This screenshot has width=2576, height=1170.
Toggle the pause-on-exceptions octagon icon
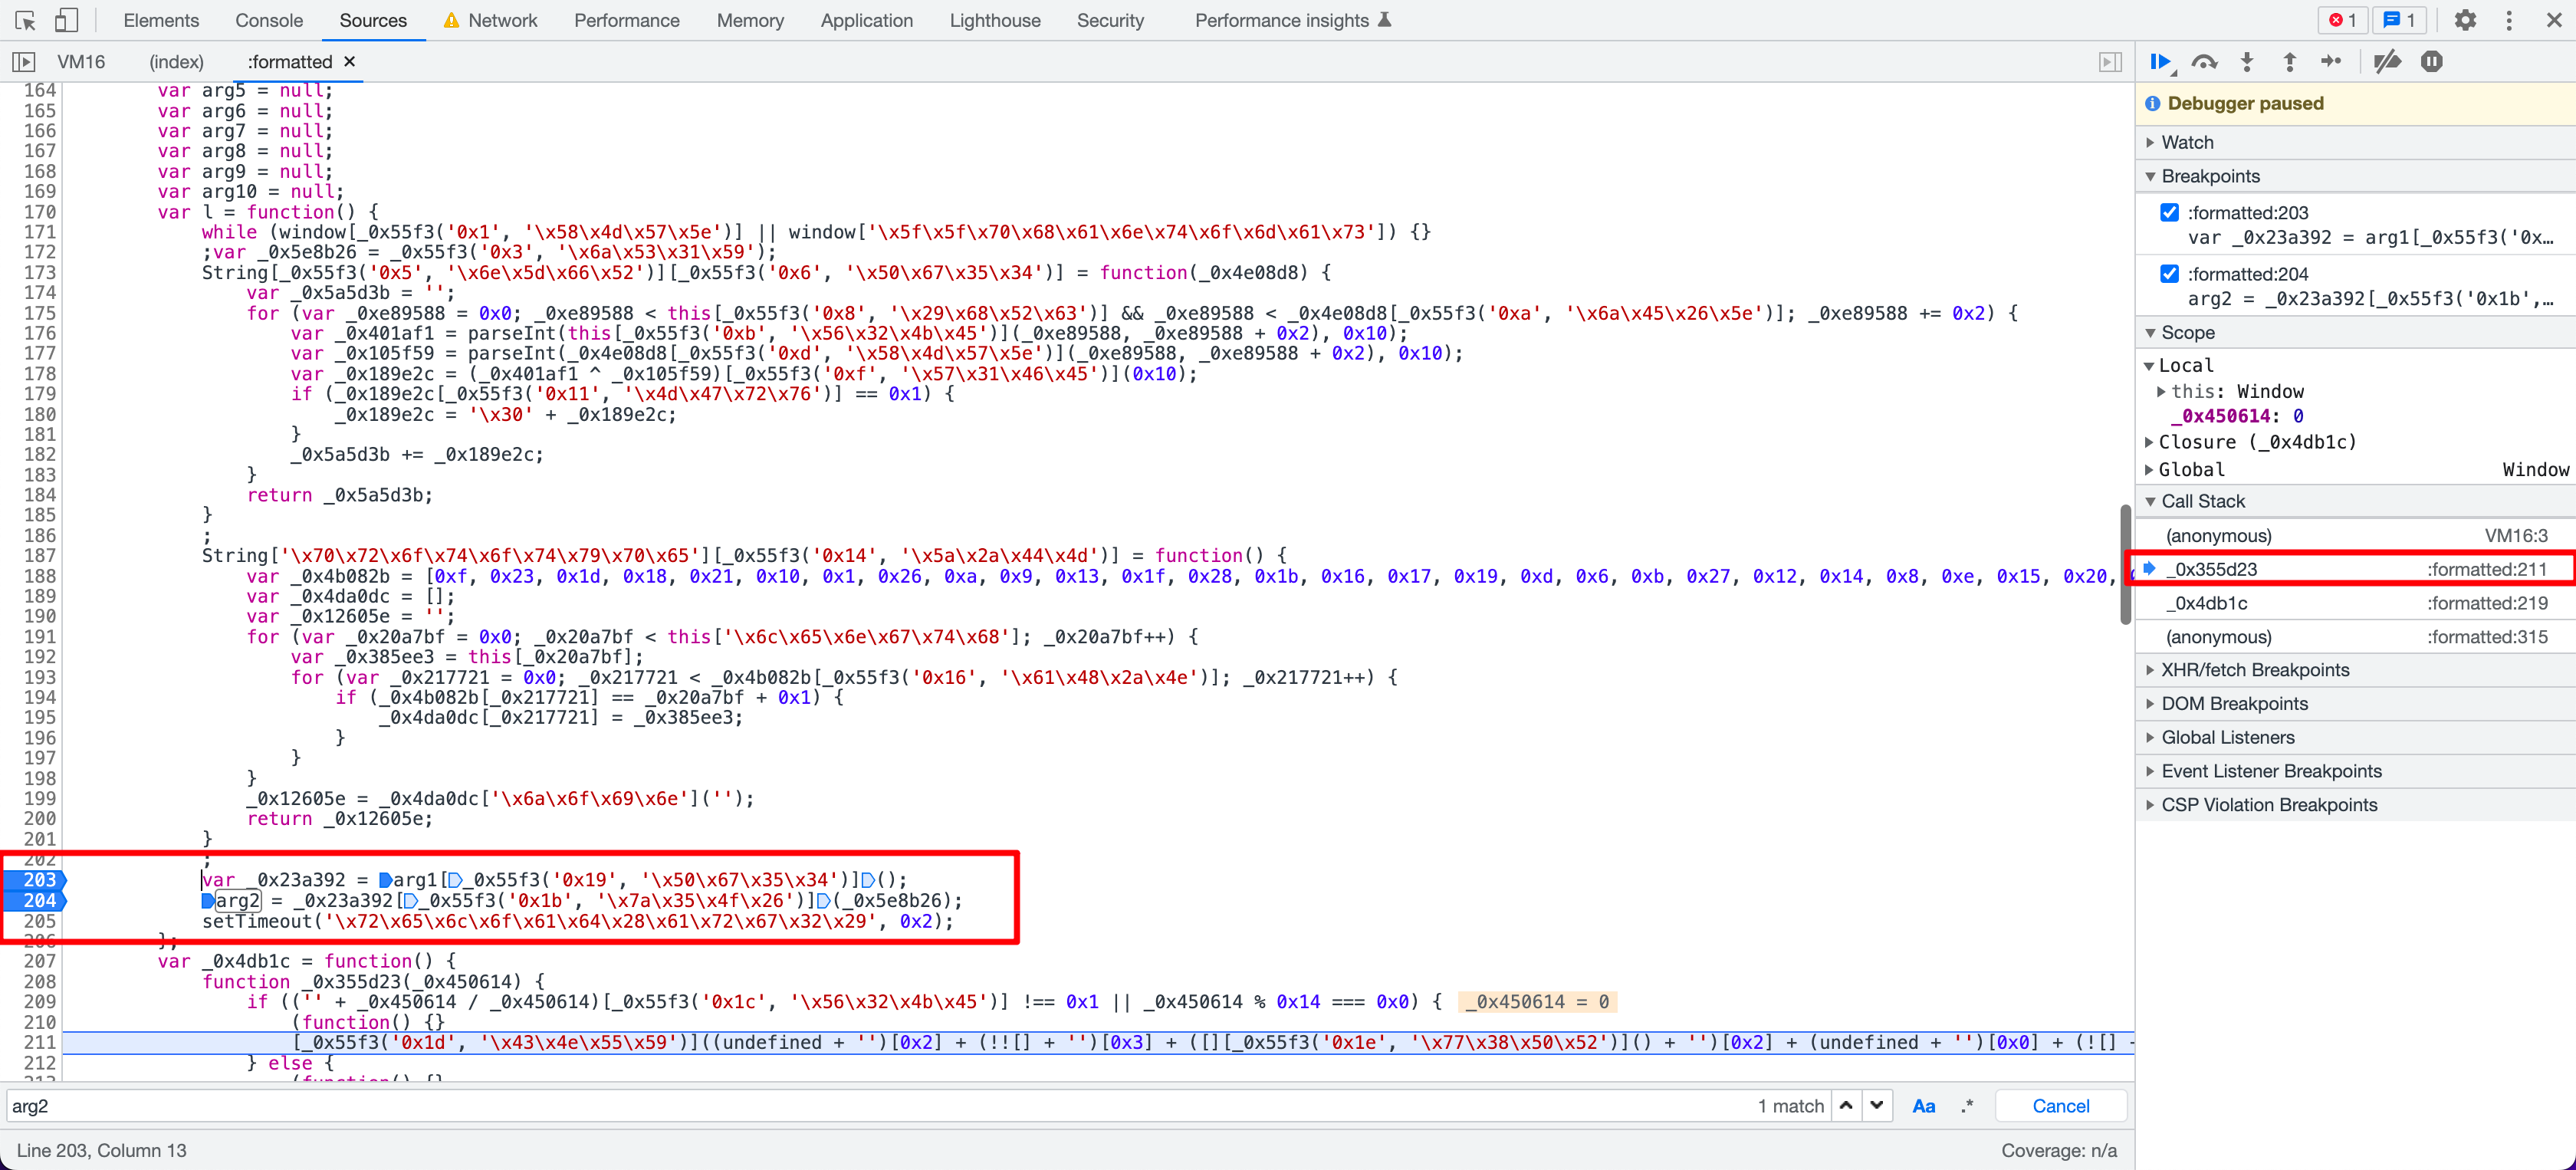(2431, 61)
